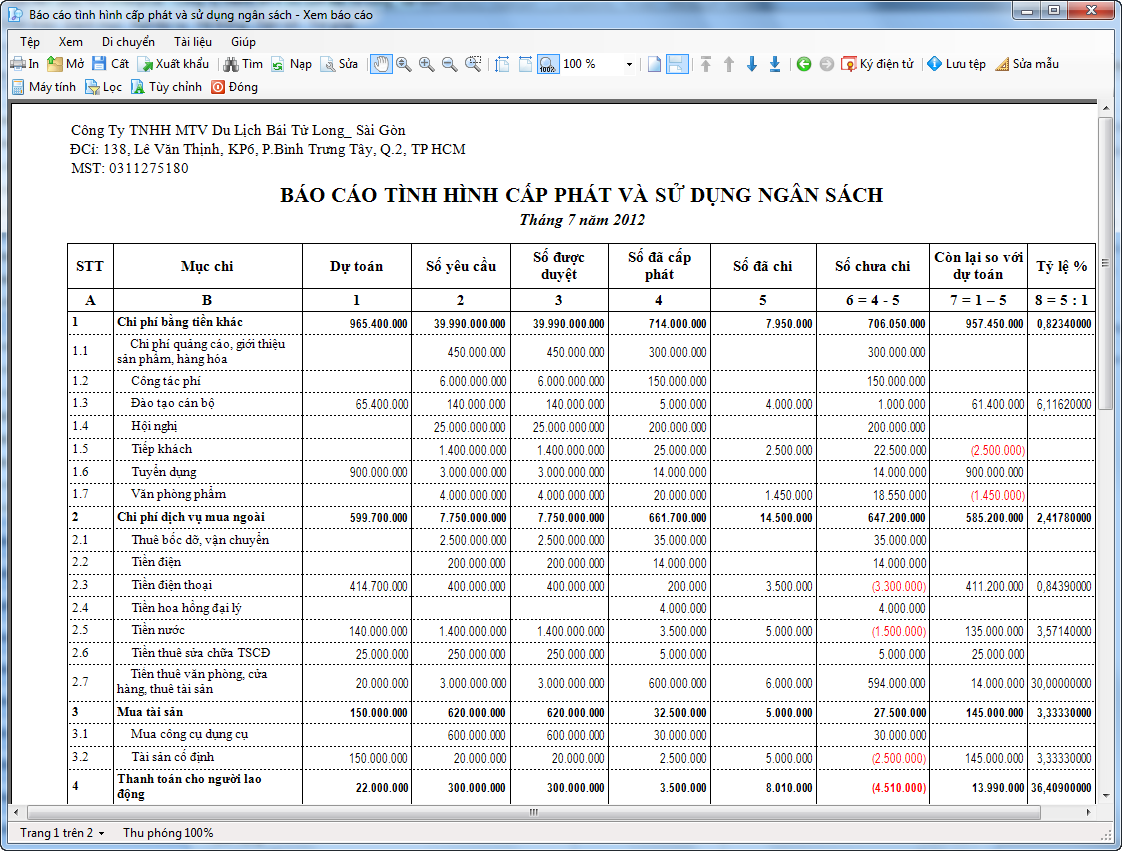This screenshot has height=851, width=1122.
Task: Reload report using Nạp
Action: 291,64
